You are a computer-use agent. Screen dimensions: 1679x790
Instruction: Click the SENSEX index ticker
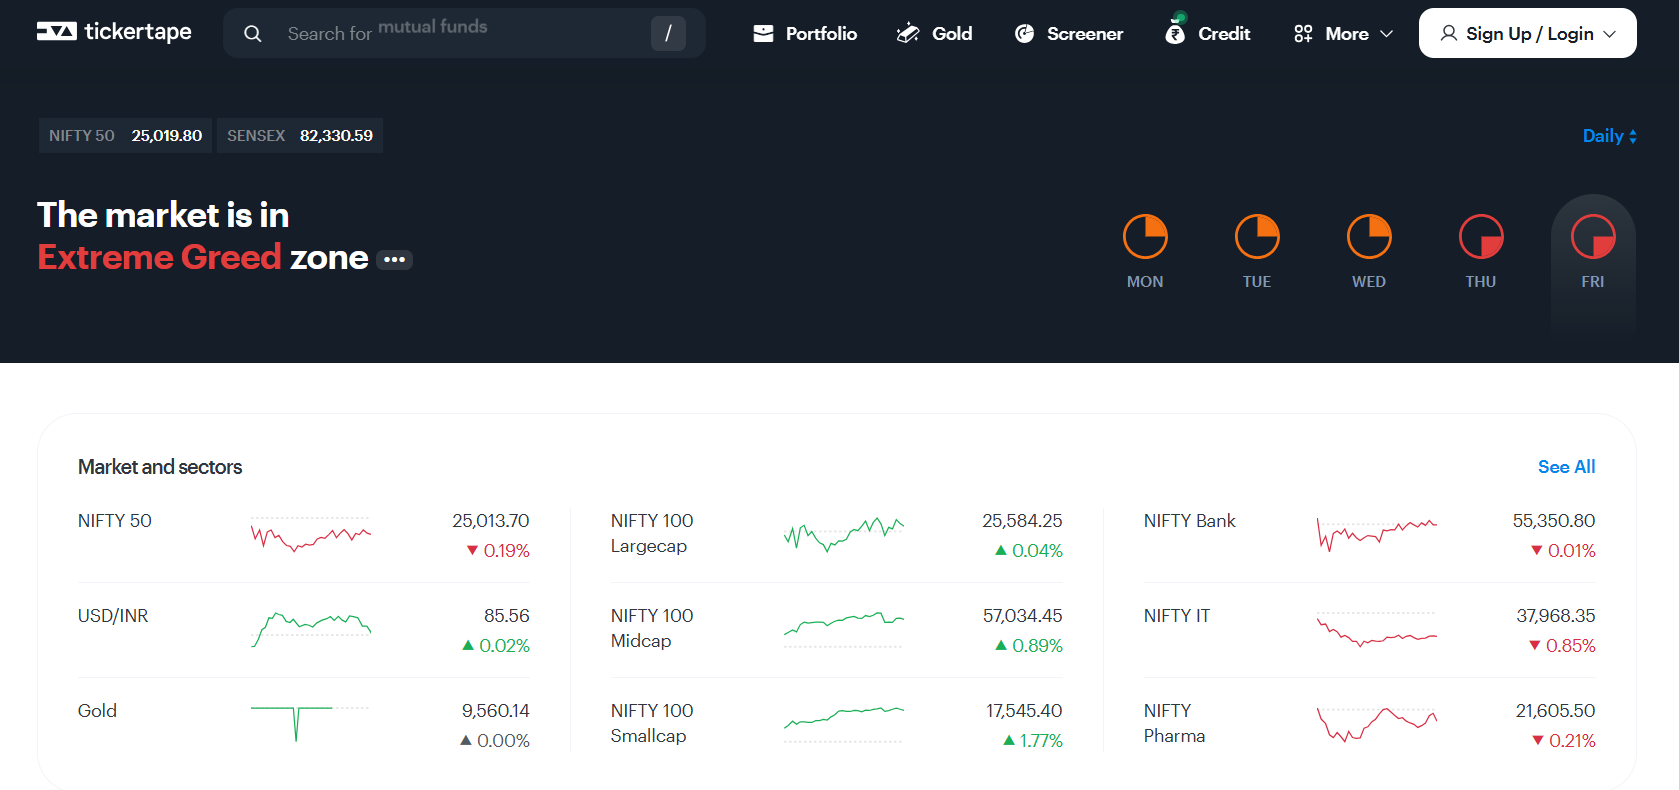pos(300,136)
